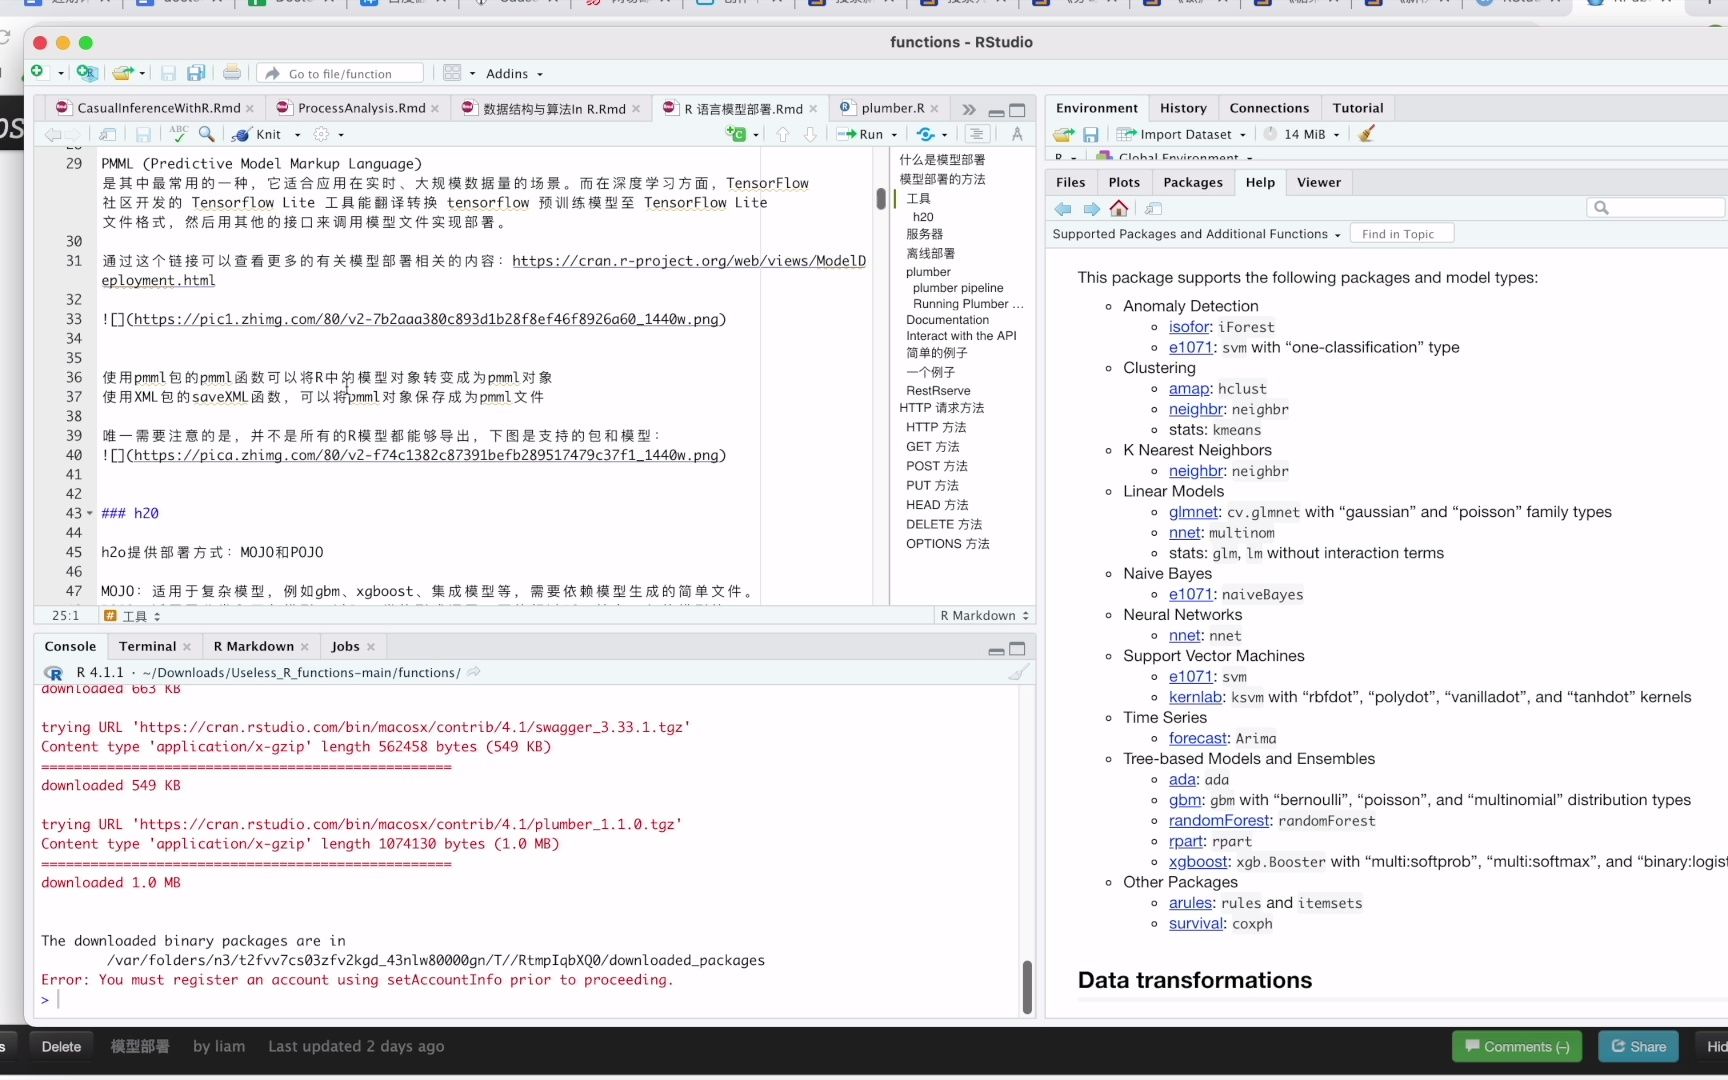Run spell check with the ABC icon
The image size is (1728, 1080).
[x=179, y=134]
